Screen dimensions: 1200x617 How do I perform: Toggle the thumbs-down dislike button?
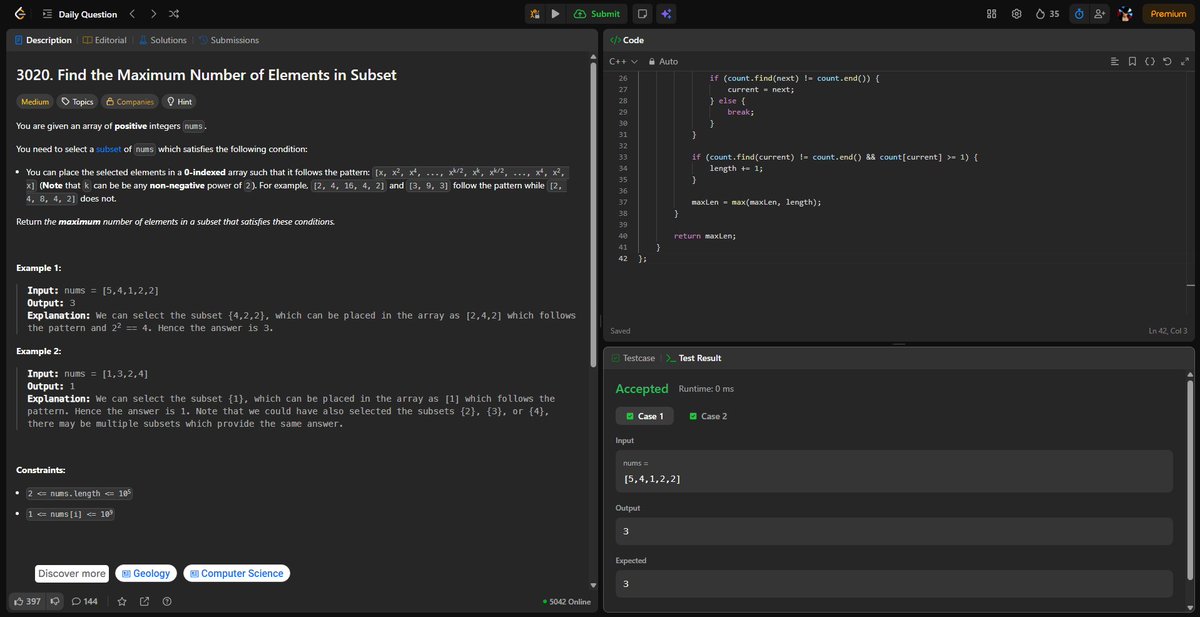coord(55,602)
